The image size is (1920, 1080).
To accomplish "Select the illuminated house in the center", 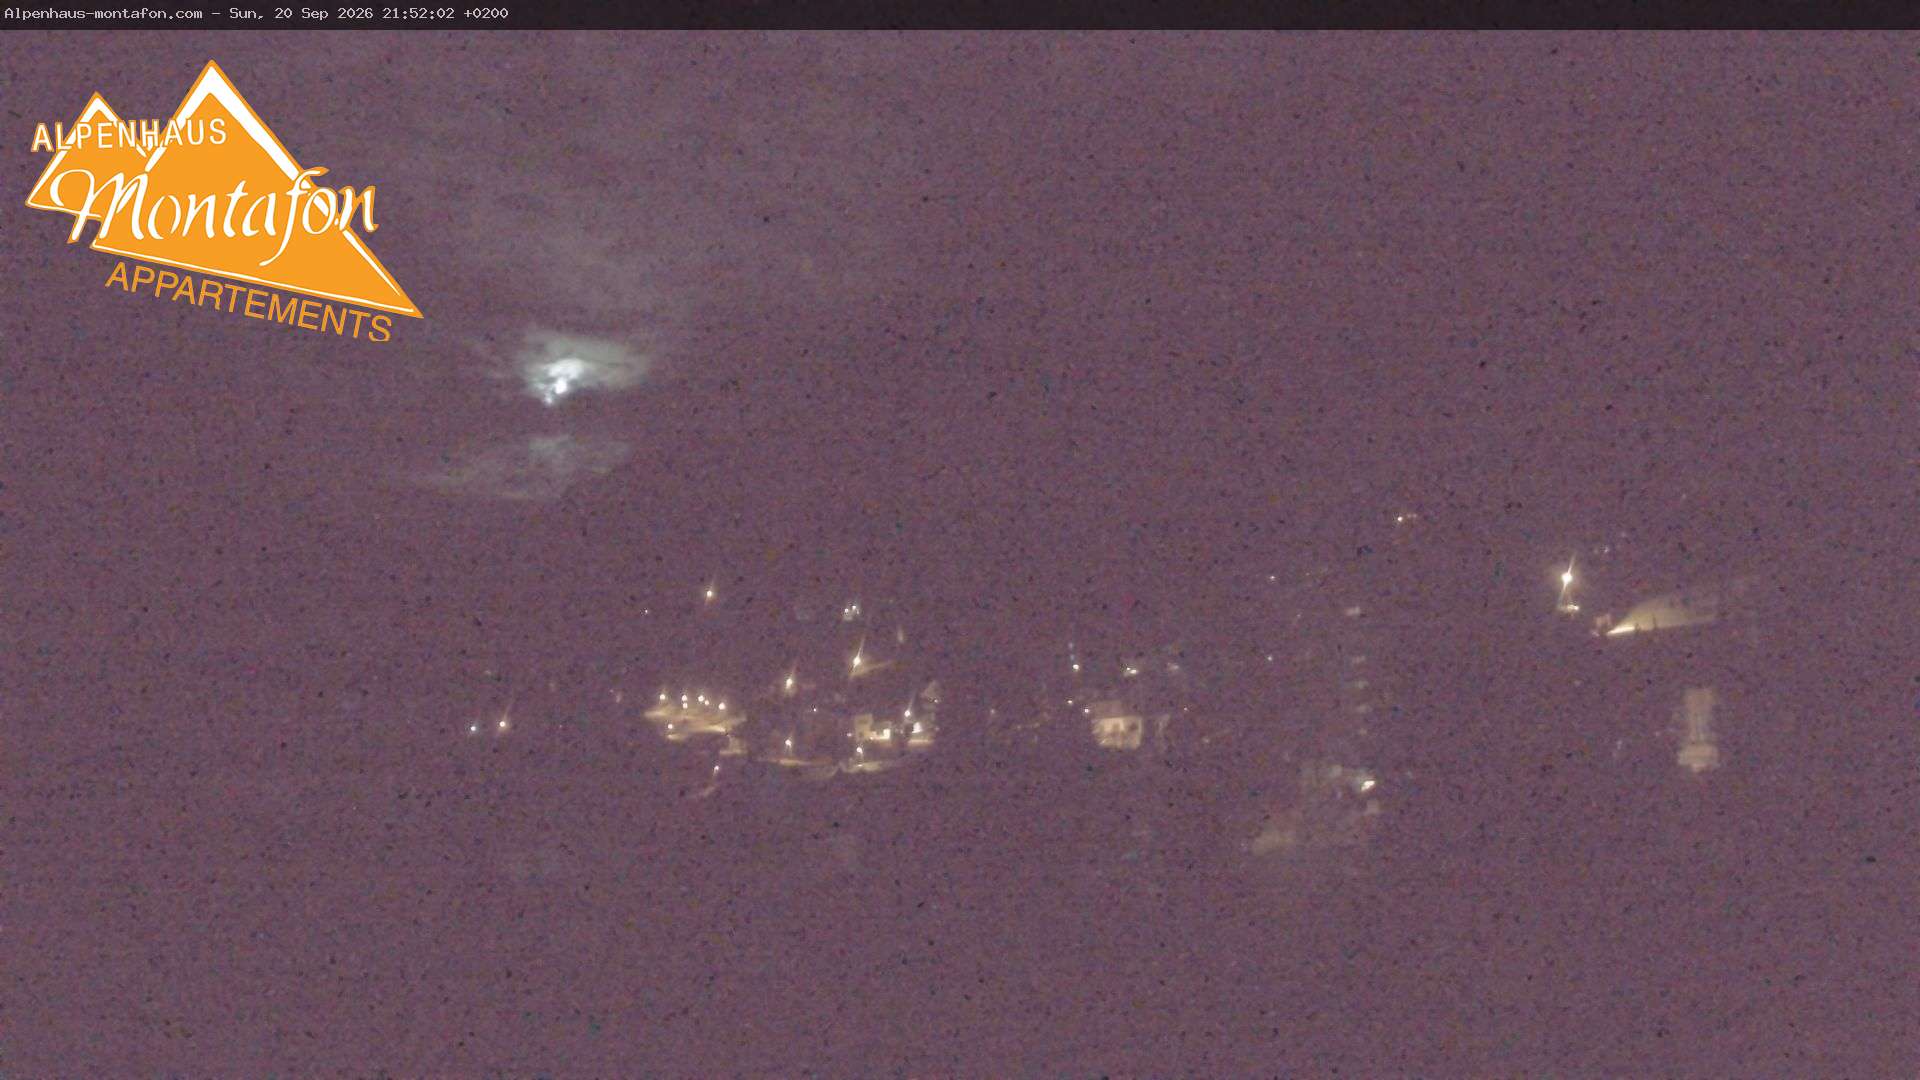I will pyautogui.click(x=1120, y=724).
